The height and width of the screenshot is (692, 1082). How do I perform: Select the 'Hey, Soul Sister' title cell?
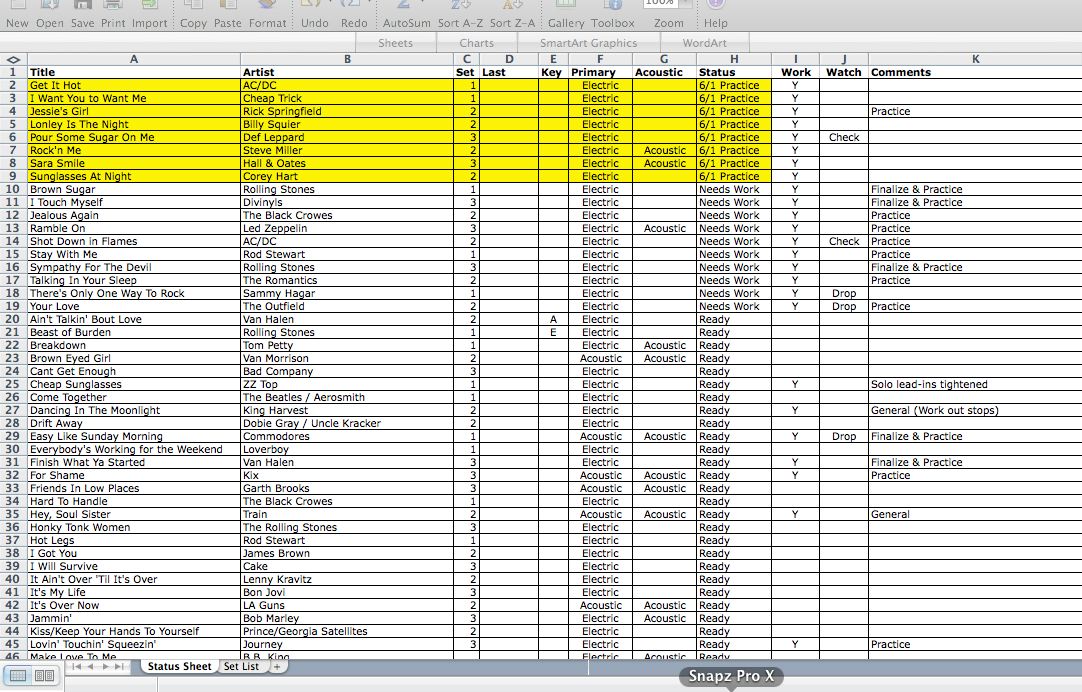pos(134,514)
